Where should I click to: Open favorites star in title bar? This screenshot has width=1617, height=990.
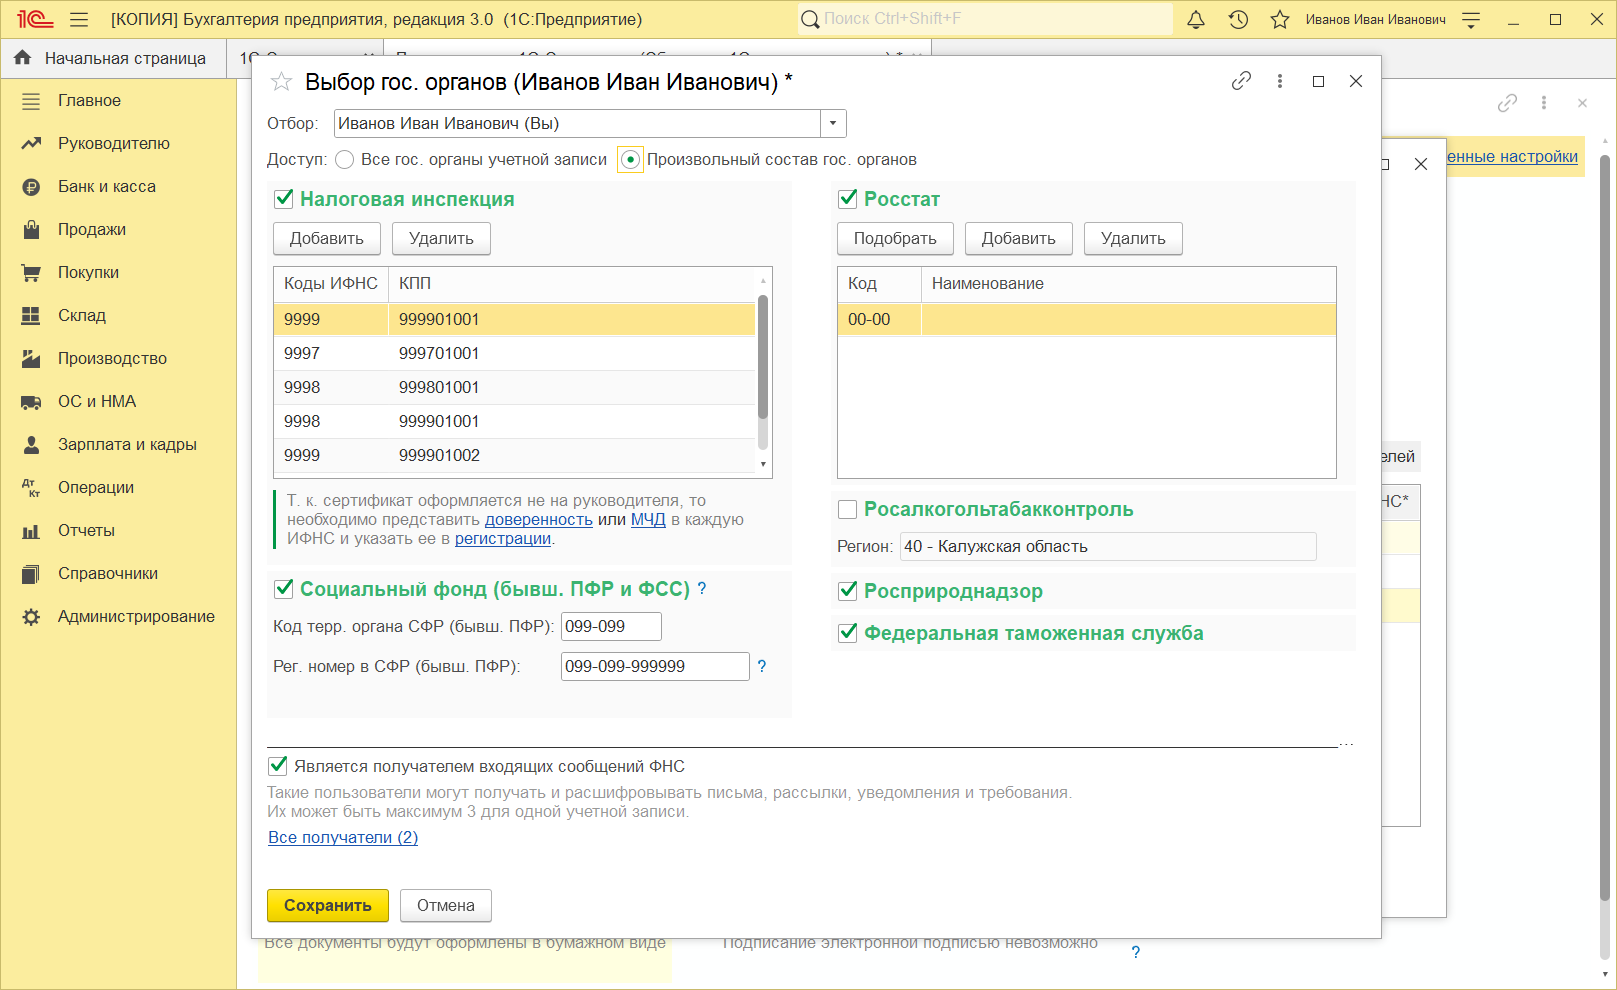tap(1280, 19)
